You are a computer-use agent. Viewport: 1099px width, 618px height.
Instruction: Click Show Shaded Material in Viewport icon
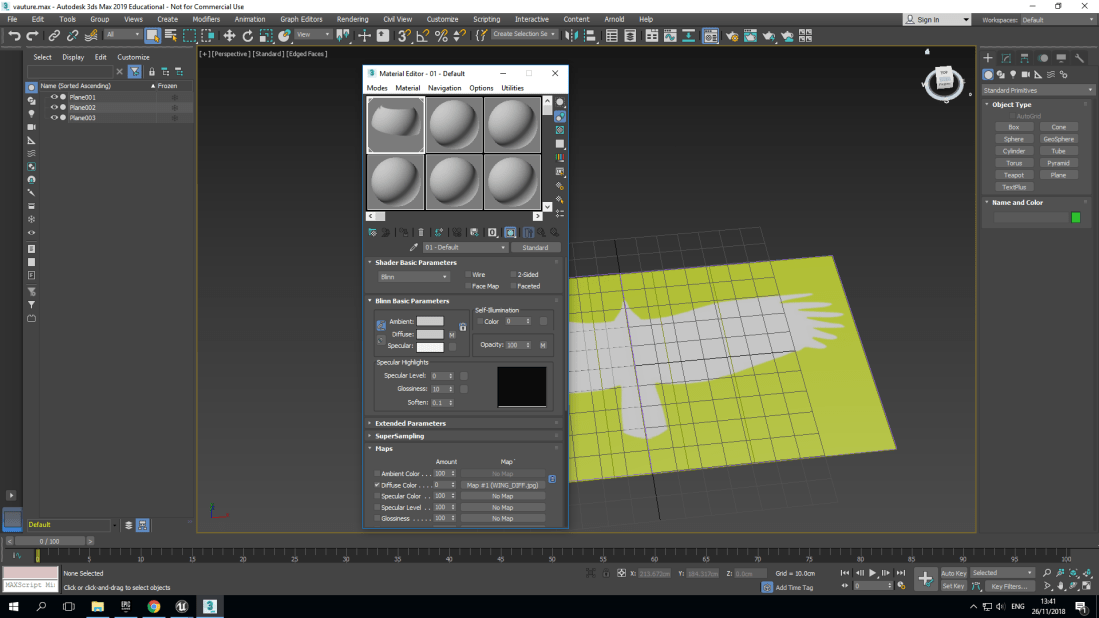(509, 232)
